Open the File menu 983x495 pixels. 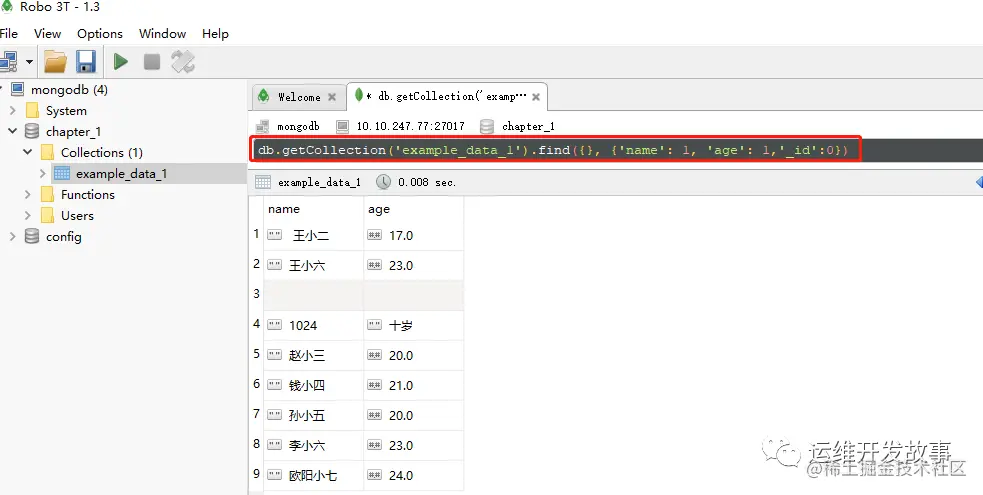click(8, 34)
